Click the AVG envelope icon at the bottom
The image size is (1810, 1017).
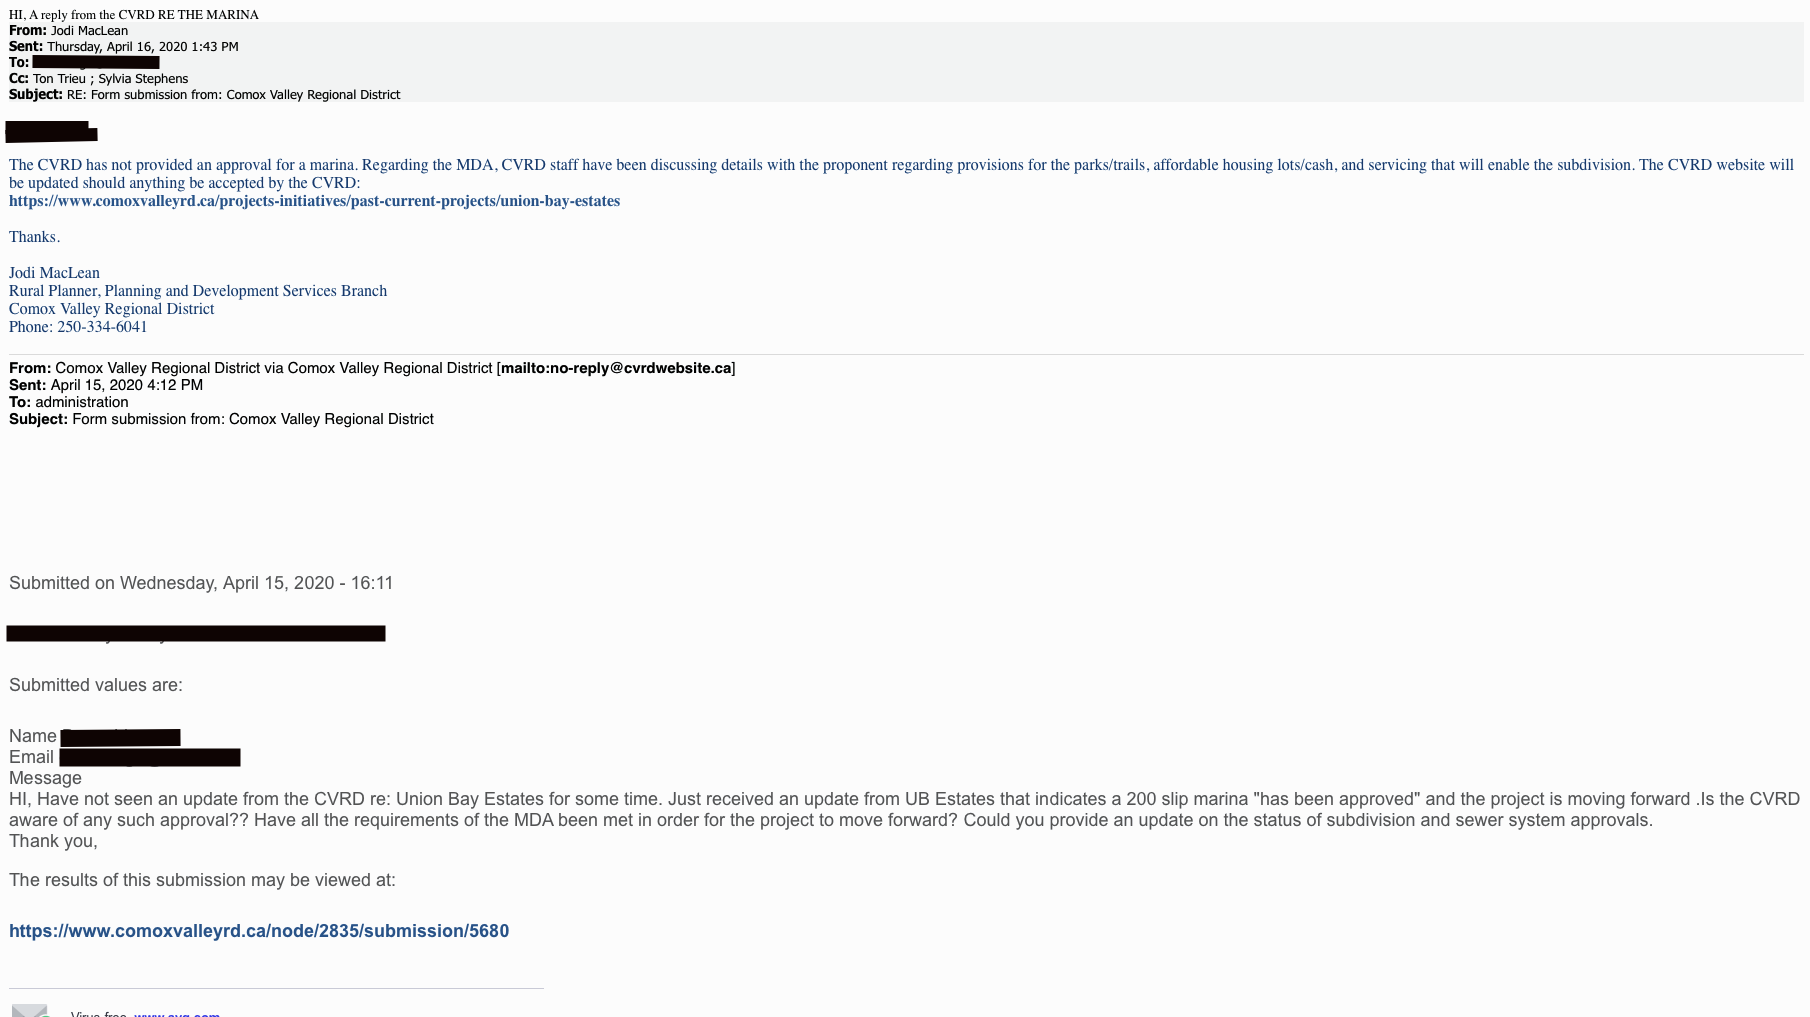click(x=30, y=1010)
